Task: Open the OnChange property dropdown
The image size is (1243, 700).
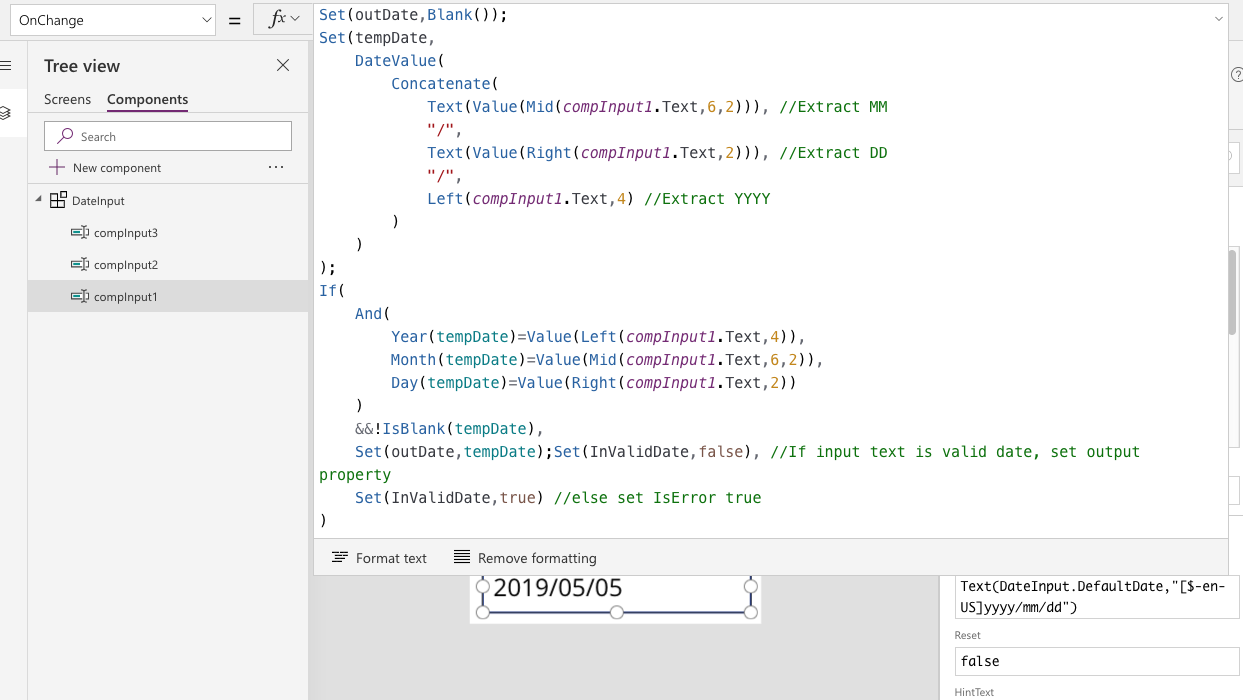Action: coord(112,19)
